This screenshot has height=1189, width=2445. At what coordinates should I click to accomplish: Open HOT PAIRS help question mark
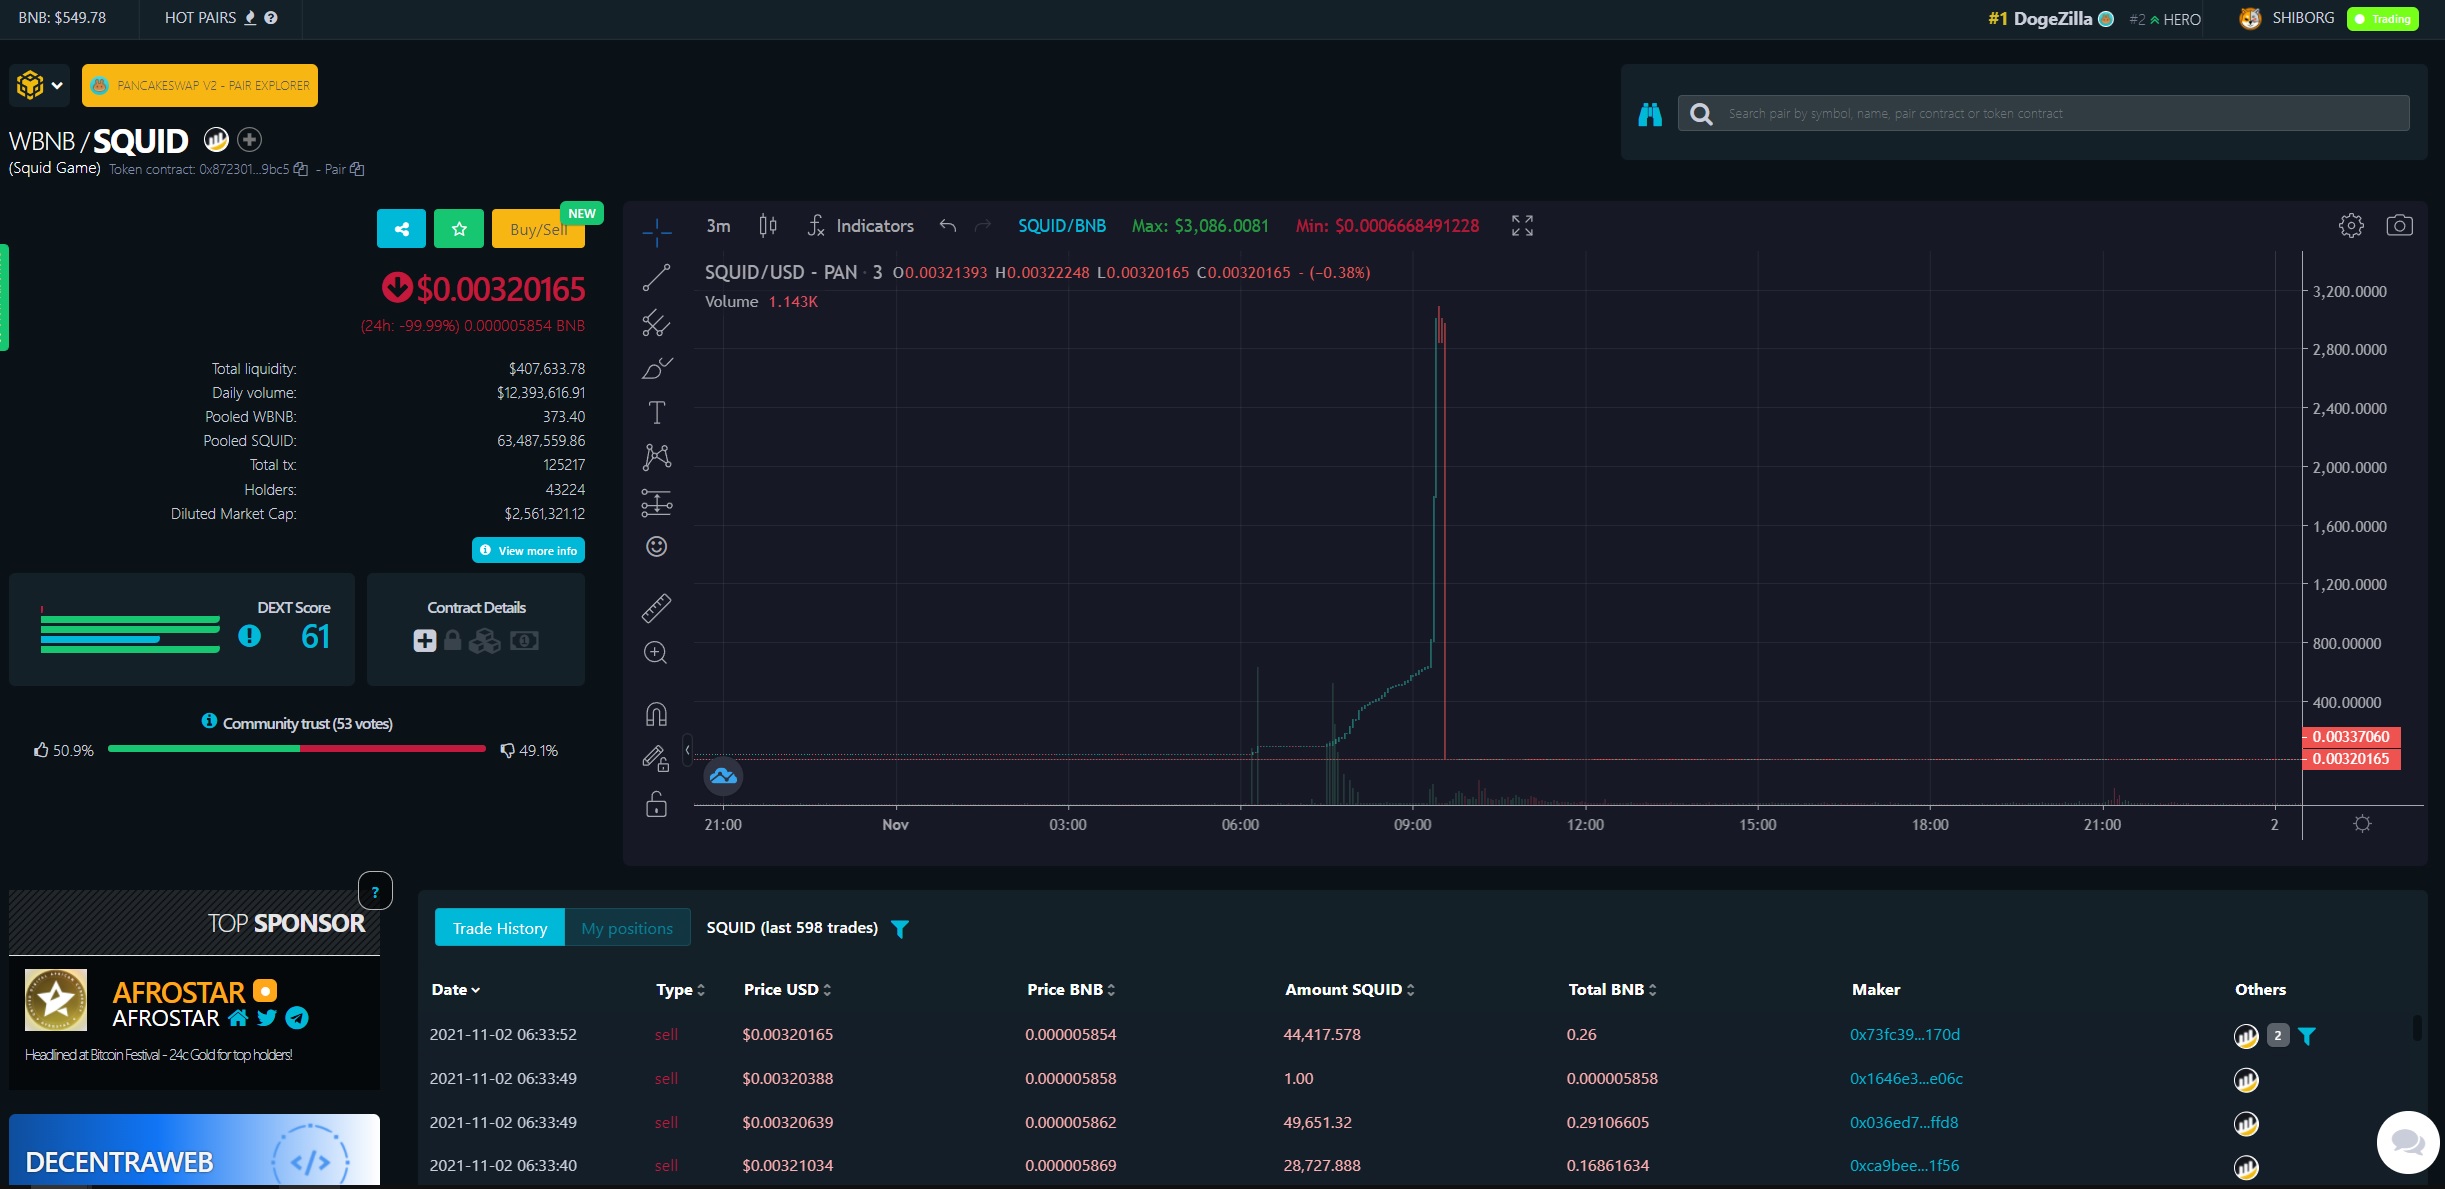pos(271,18)
